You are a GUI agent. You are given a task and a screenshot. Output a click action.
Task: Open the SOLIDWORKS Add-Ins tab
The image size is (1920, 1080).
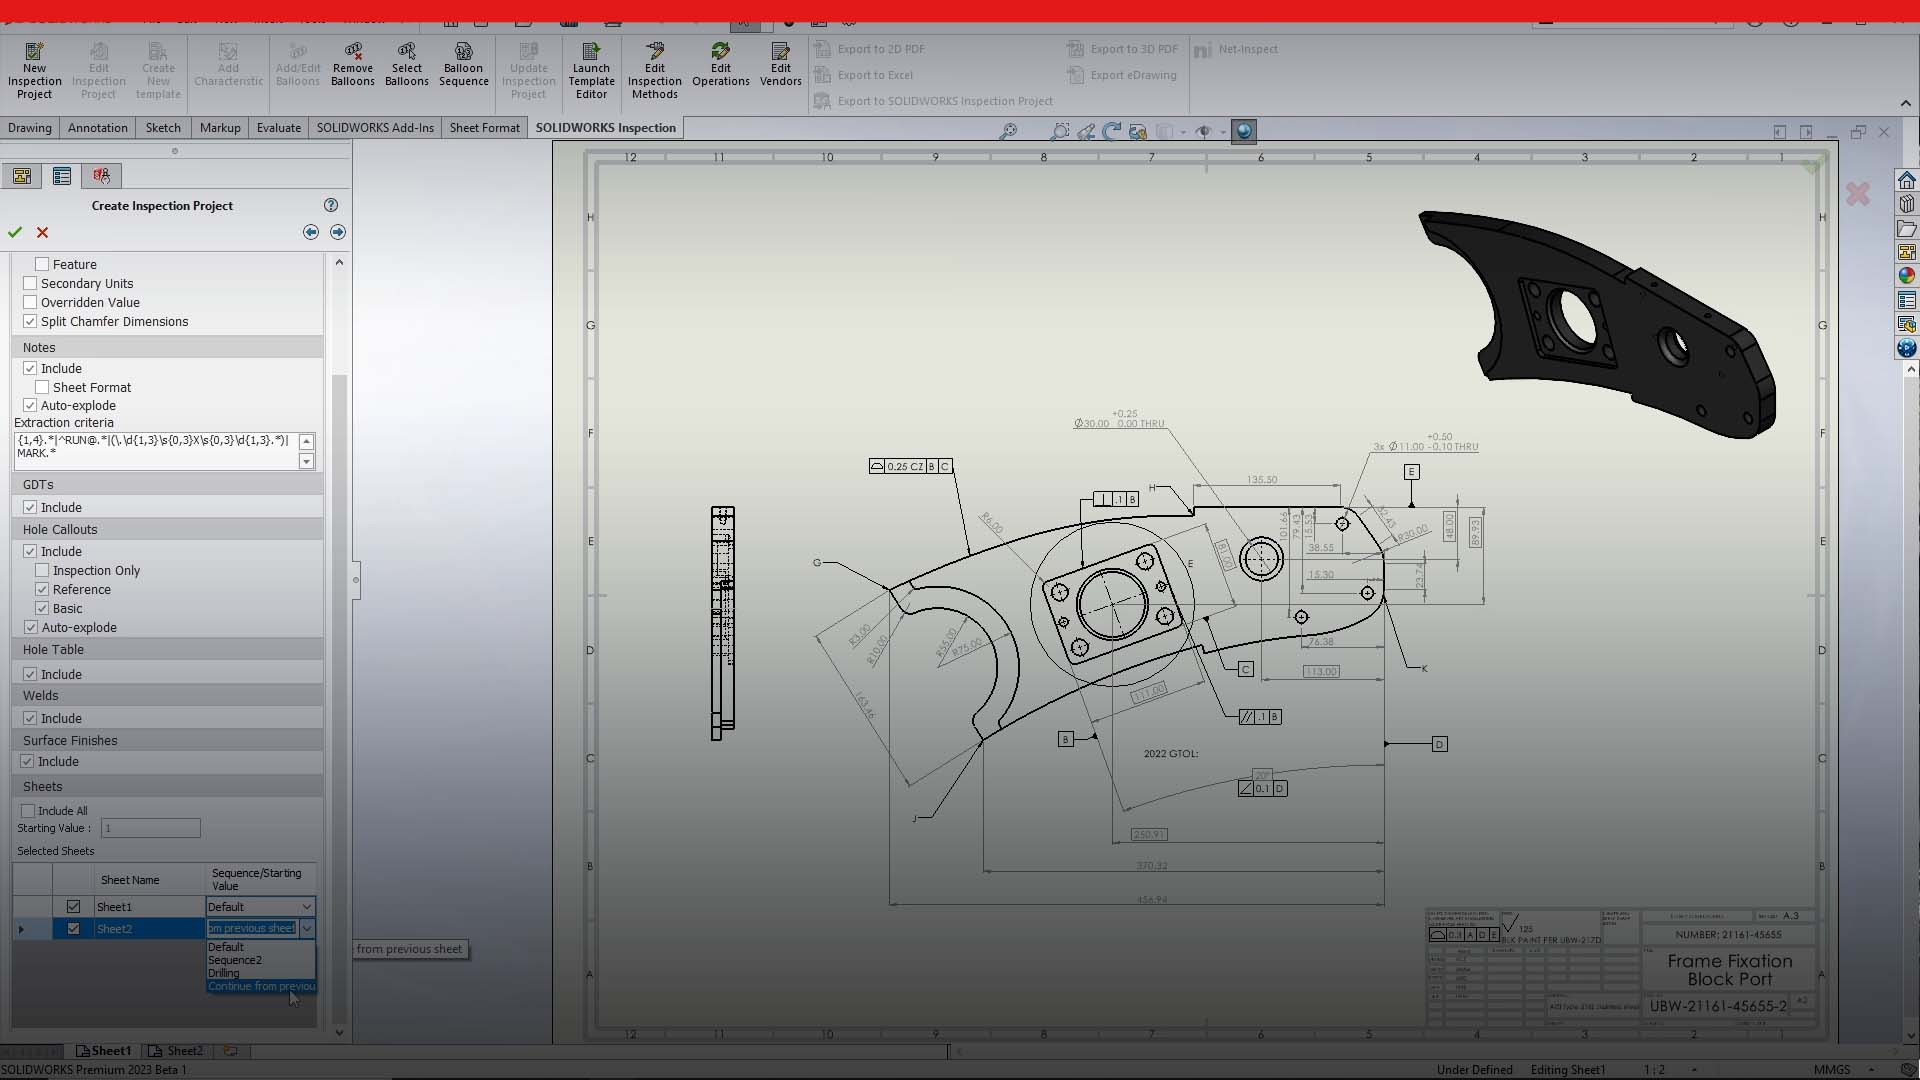[375, 127]
